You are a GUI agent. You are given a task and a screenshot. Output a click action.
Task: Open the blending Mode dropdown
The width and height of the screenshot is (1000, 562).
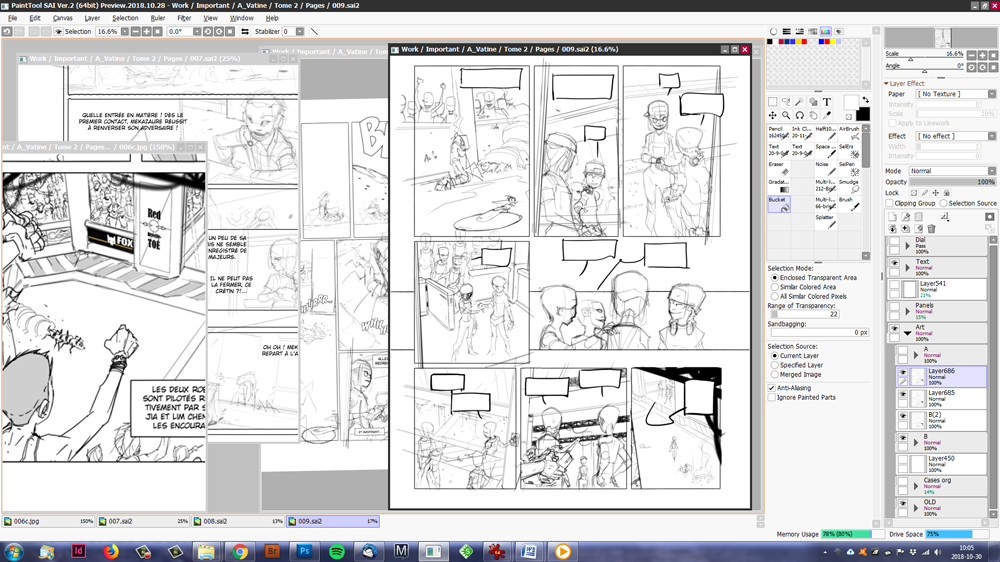[952, 171]
